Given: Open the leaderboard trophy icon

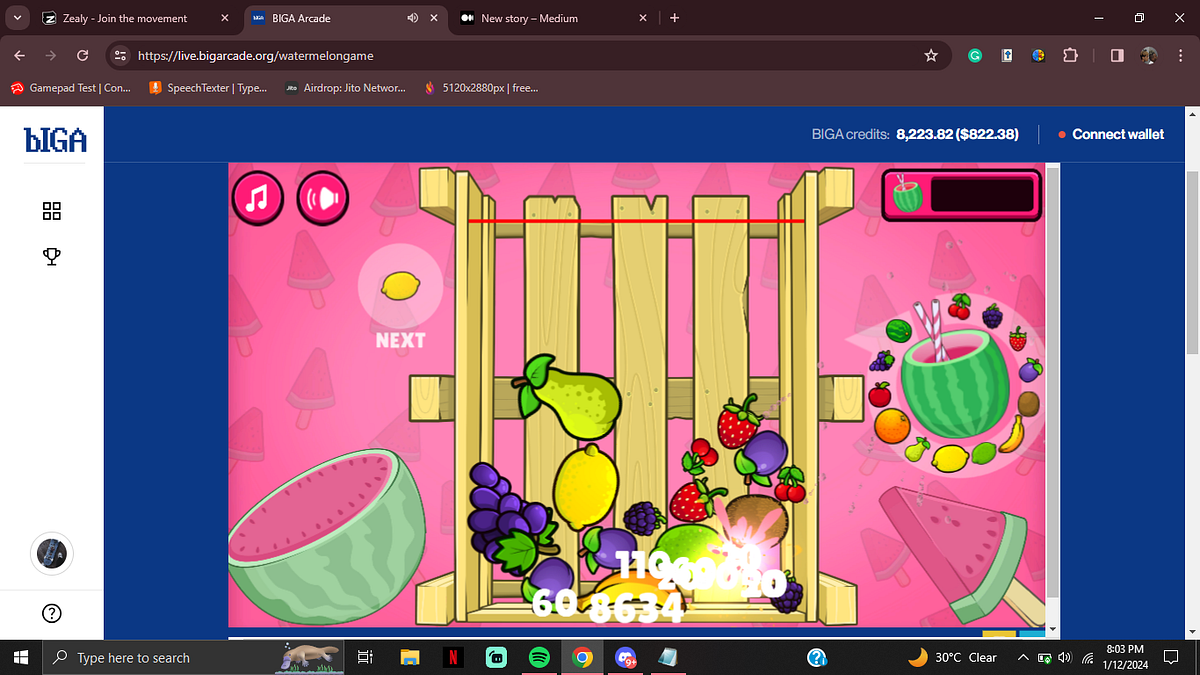Looking at the screenshot, I should [51, 256].
